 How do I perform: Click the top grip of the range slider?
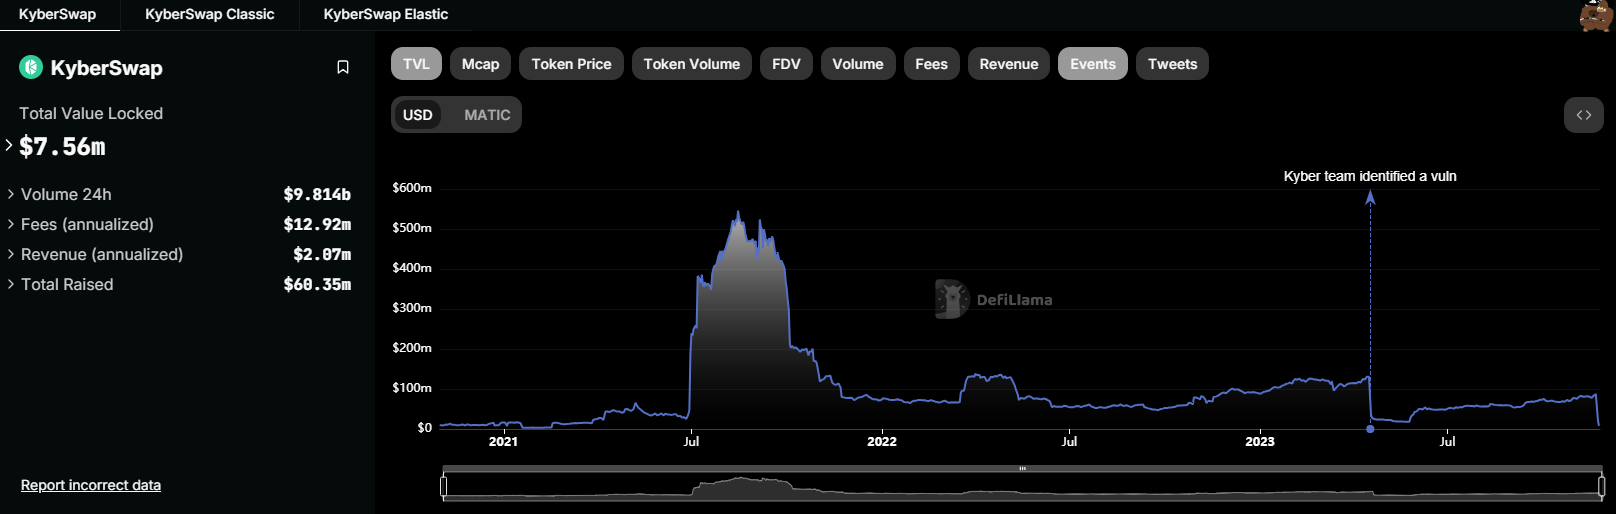point(1022,468)
